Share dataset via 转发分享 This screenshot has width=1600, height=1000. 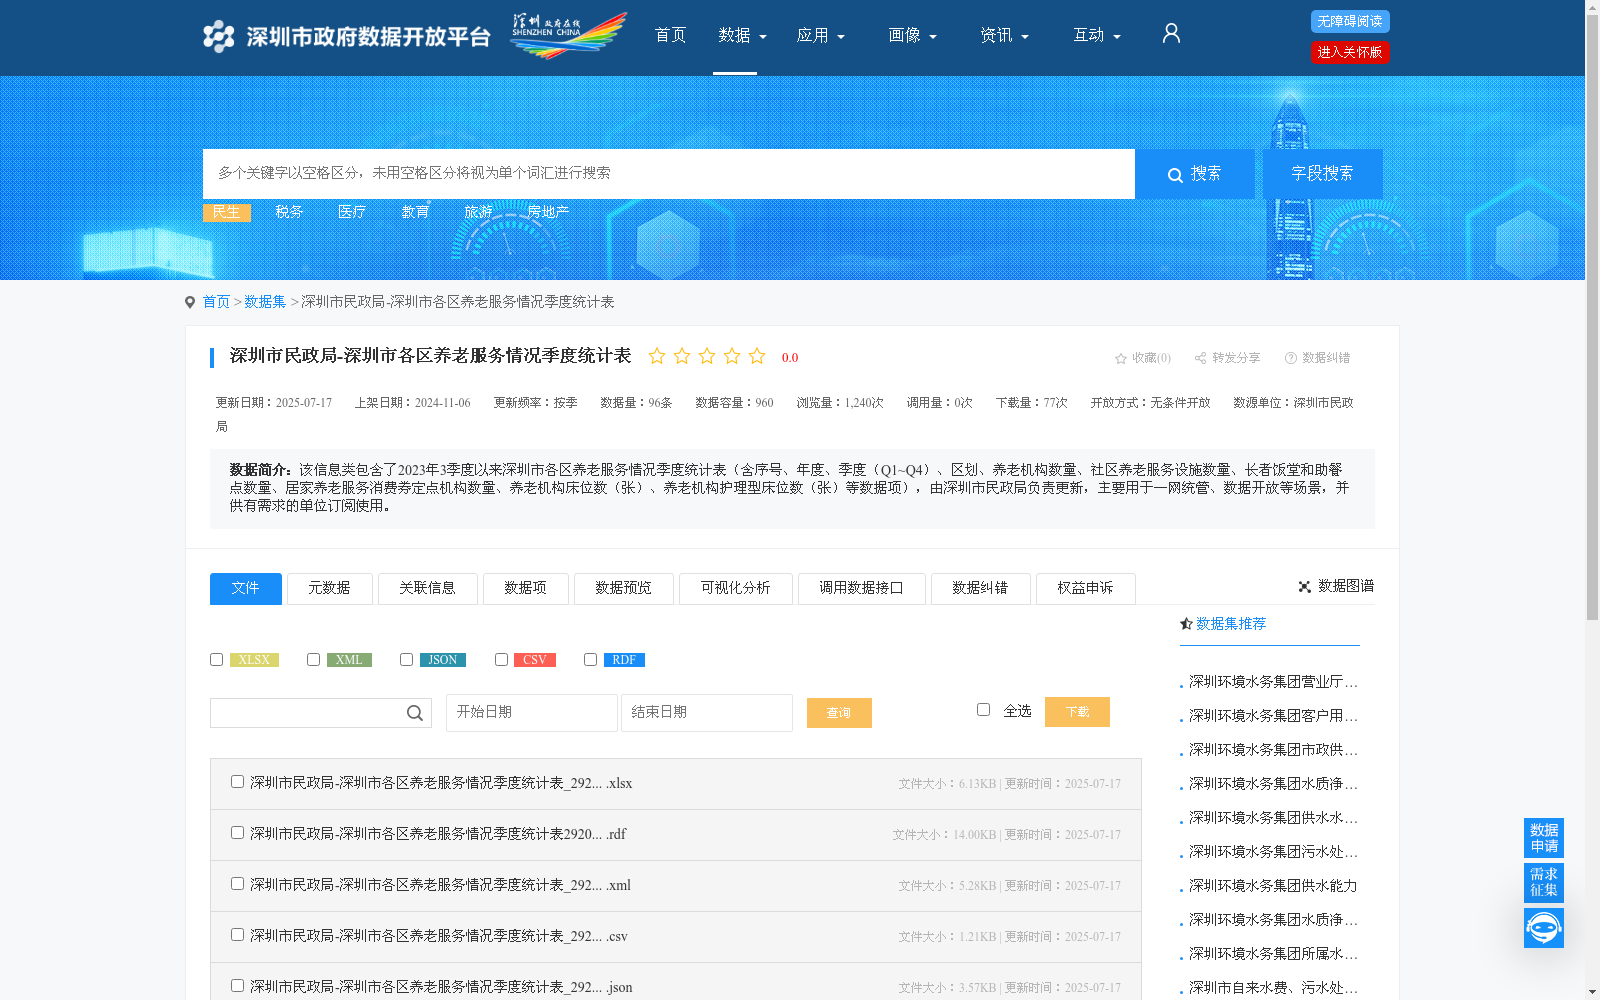(x=1227, y=358)
